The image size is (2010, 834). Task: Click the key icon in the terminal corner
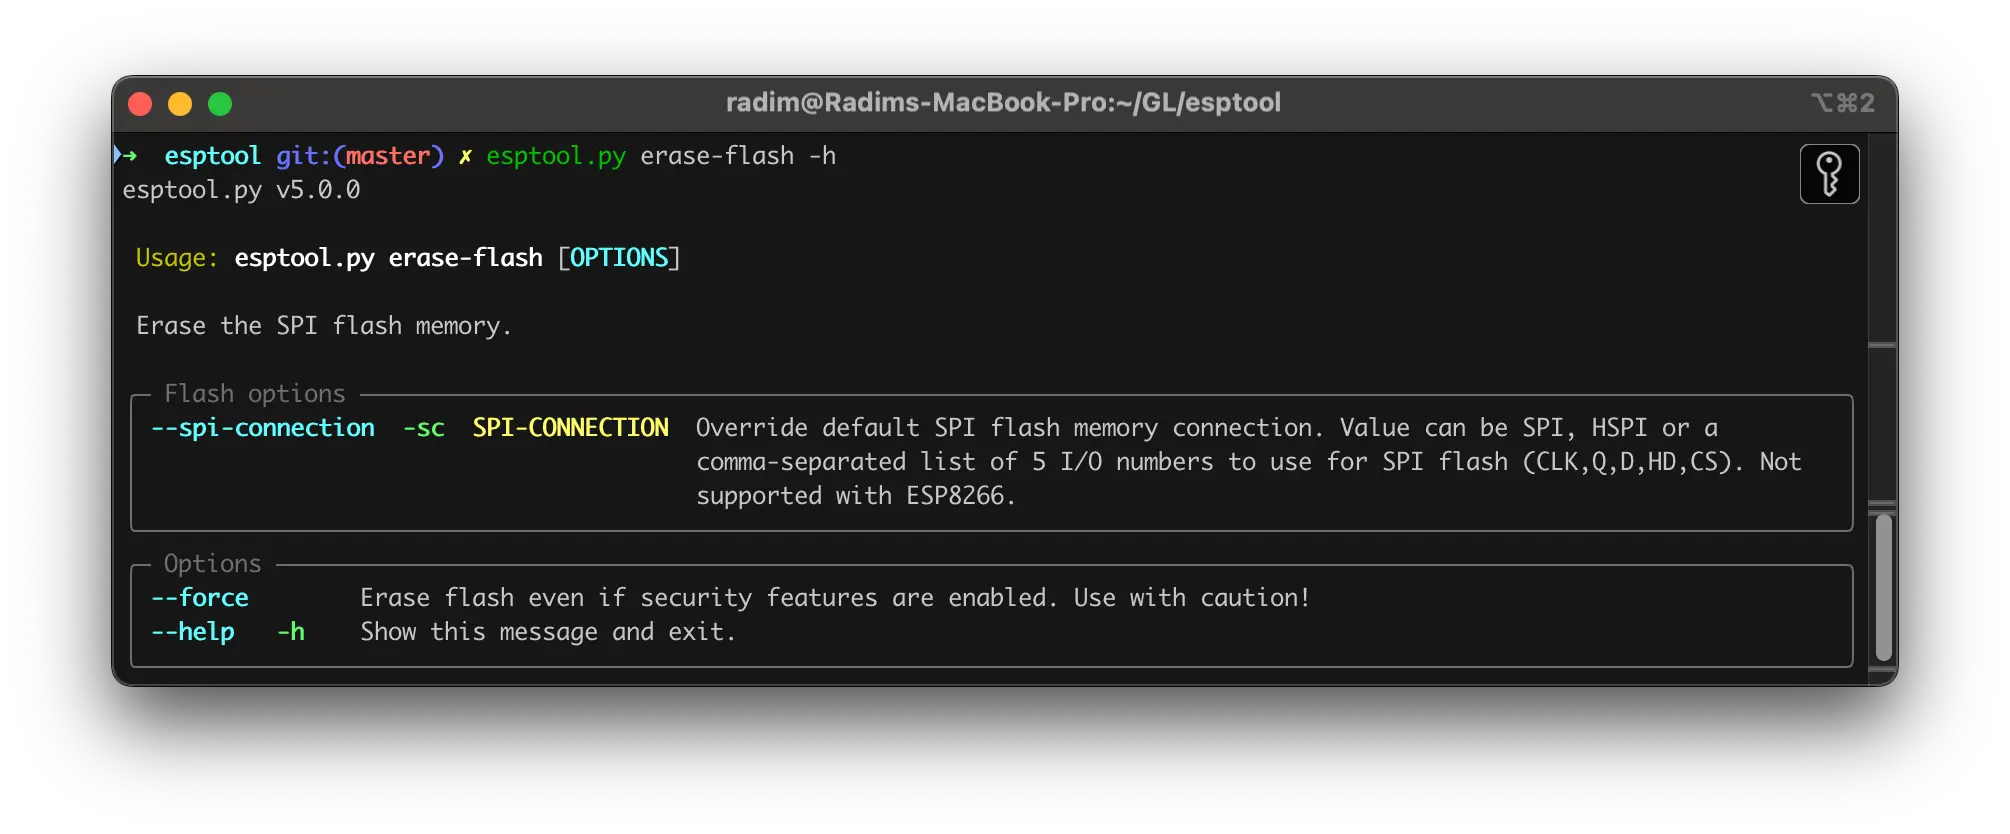pos(1829,174)
